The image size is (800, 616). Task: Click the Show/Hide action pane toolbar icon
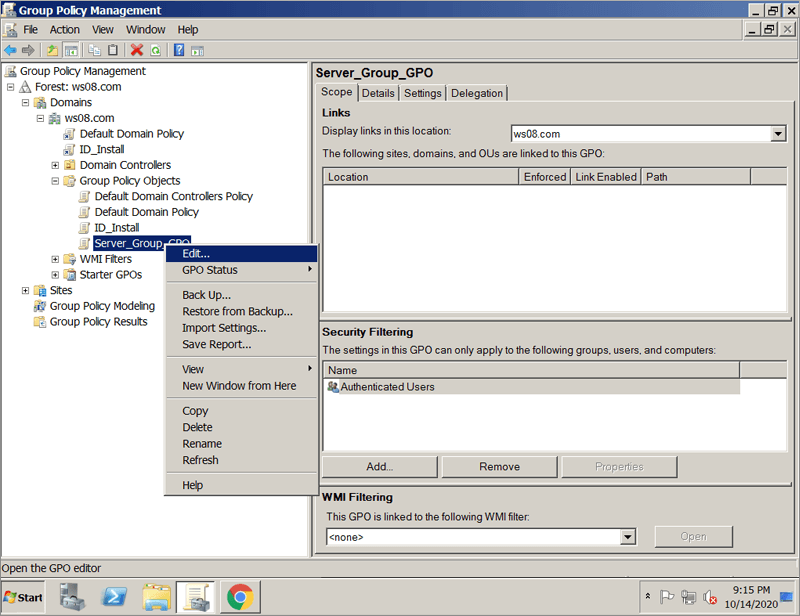click(197, 50)
